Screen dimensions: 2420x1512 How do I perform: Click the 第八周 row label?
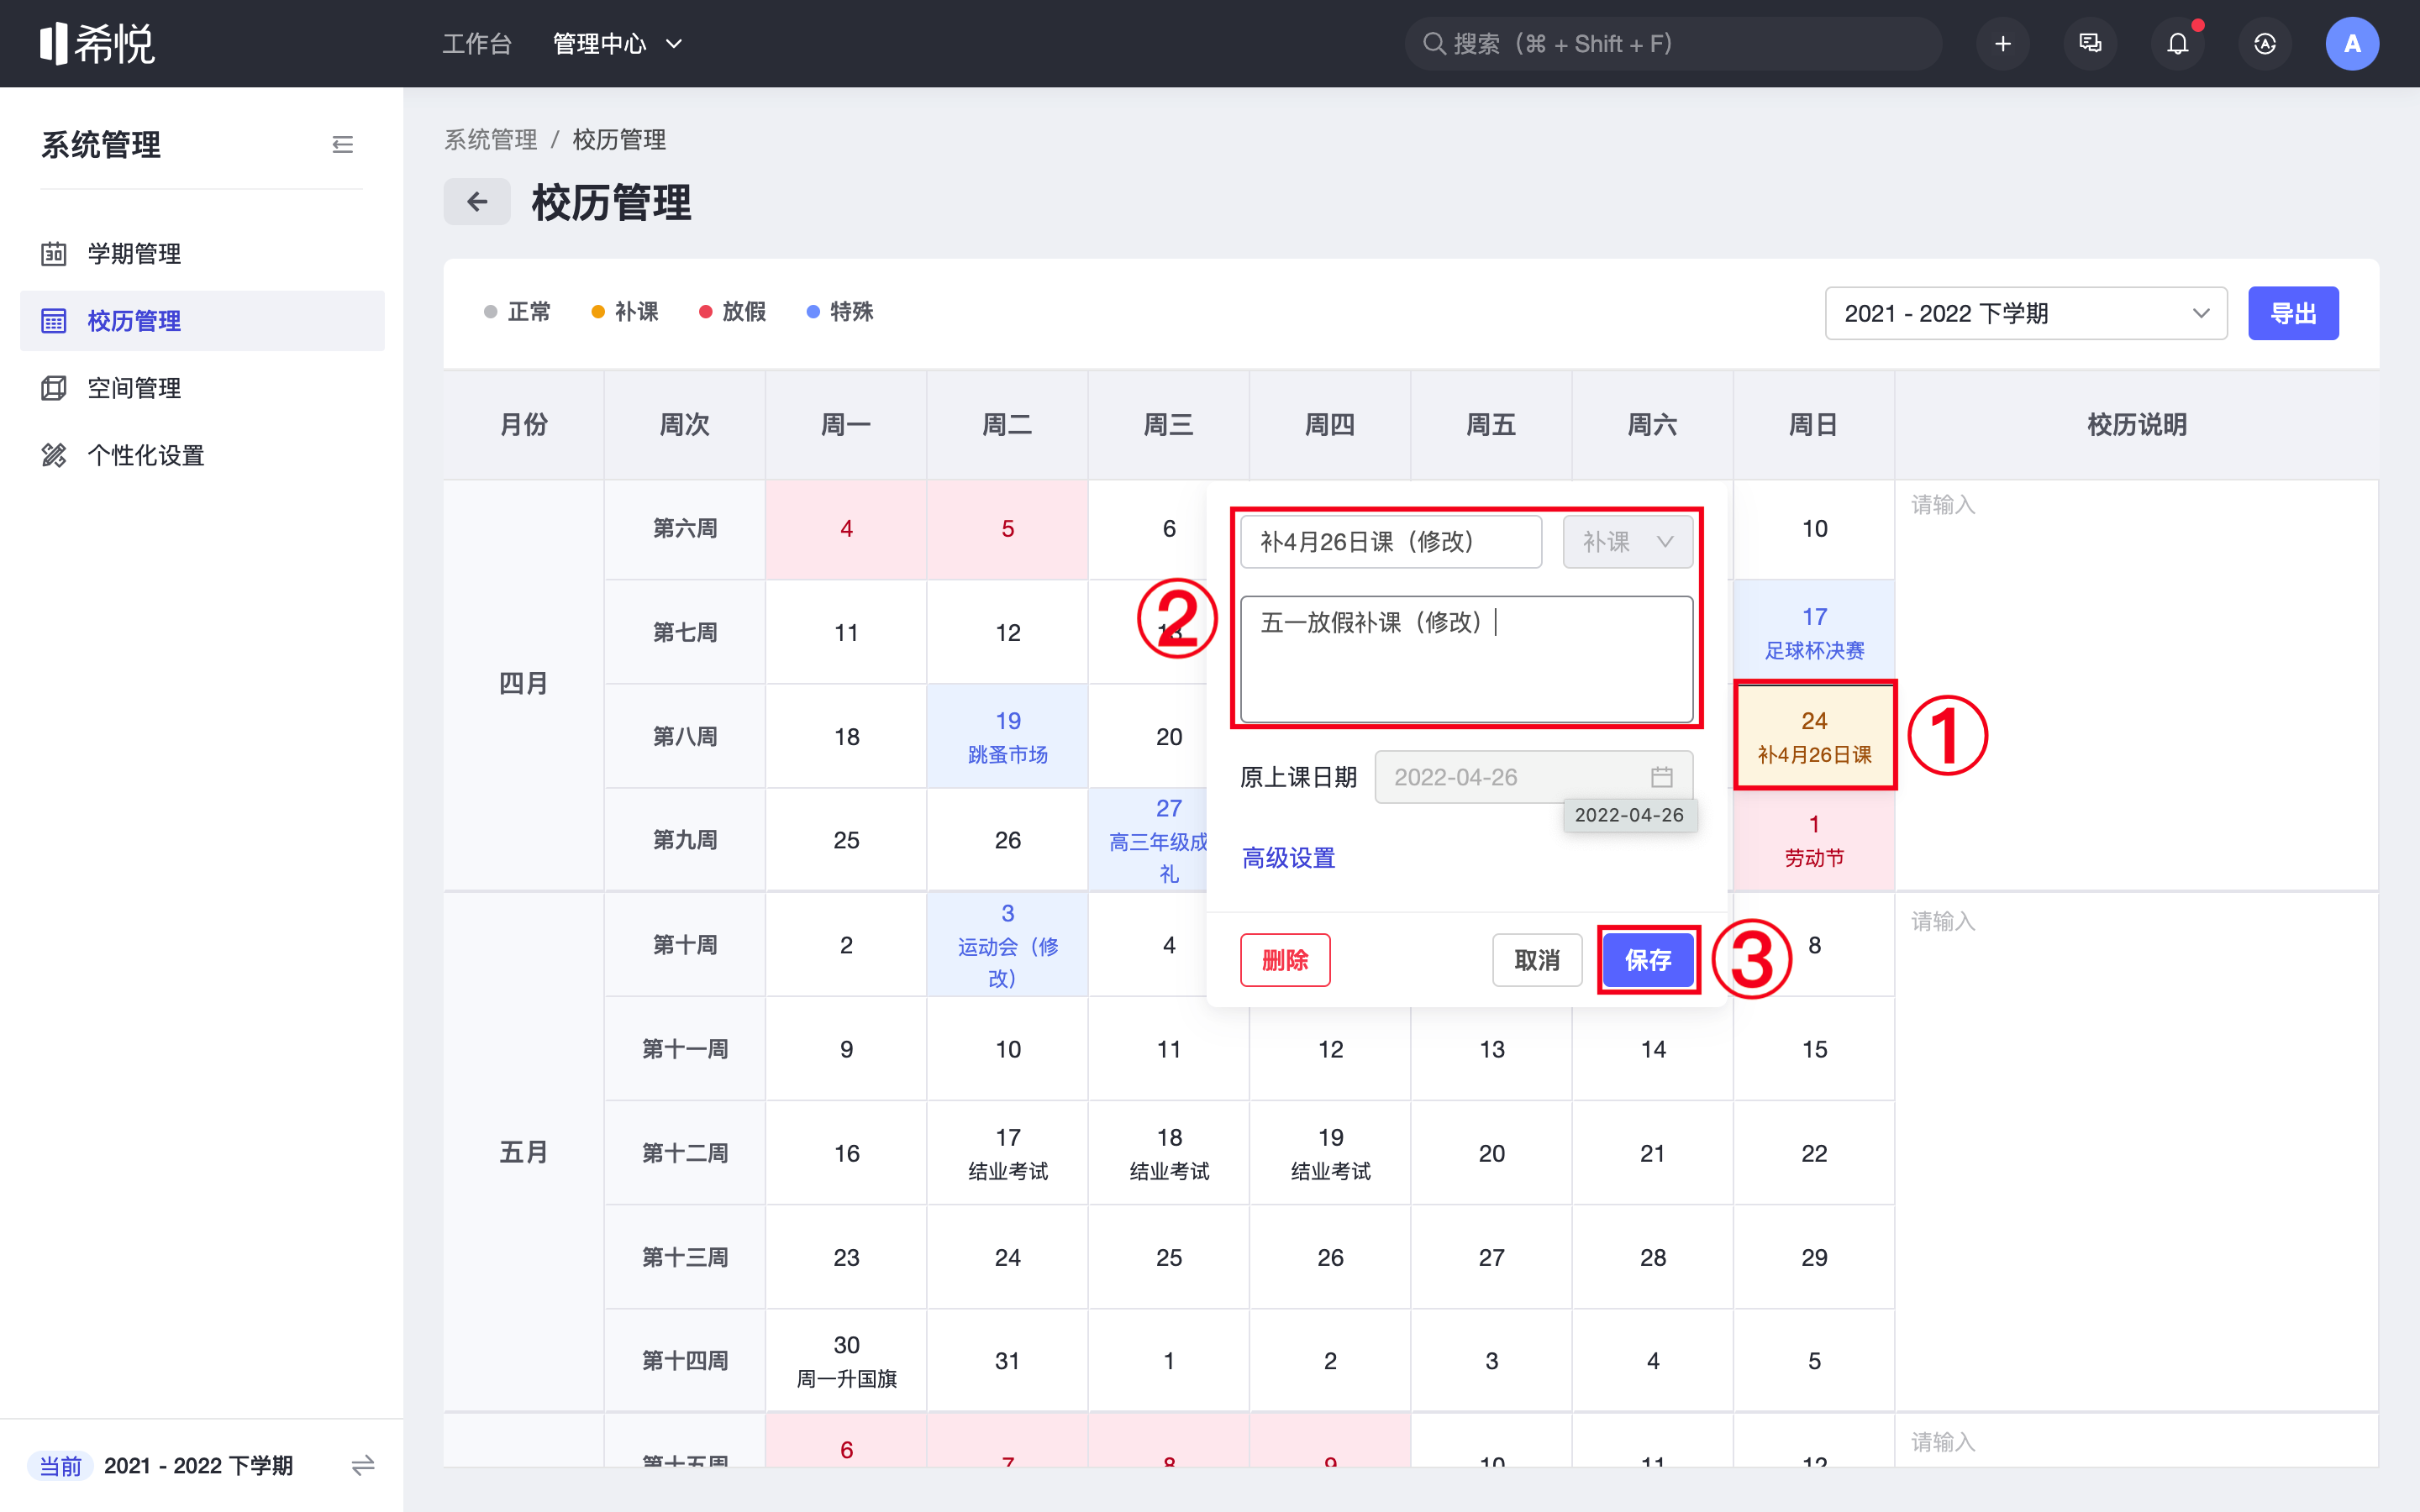pyautogui.click(x=685, y=737)
